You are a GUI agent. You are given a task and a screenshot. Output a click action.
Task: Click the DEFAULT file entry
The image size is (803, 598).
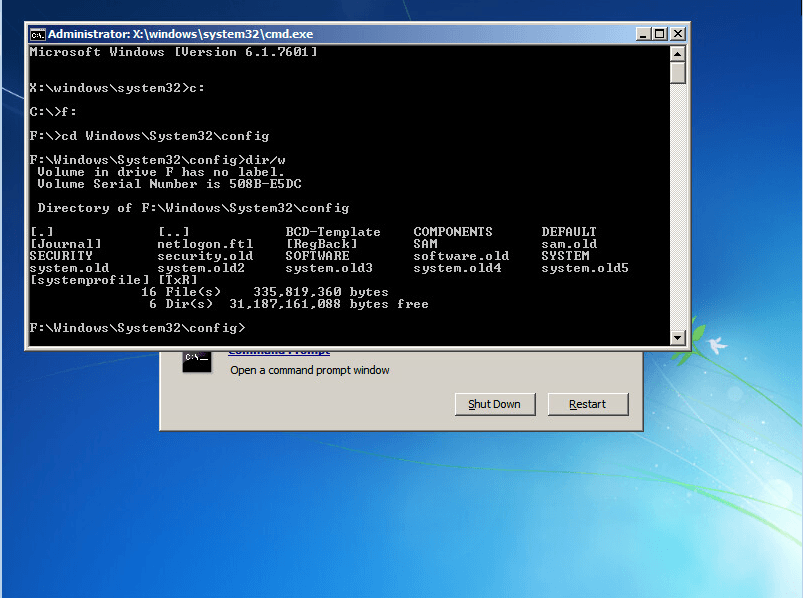click(568, 232)
